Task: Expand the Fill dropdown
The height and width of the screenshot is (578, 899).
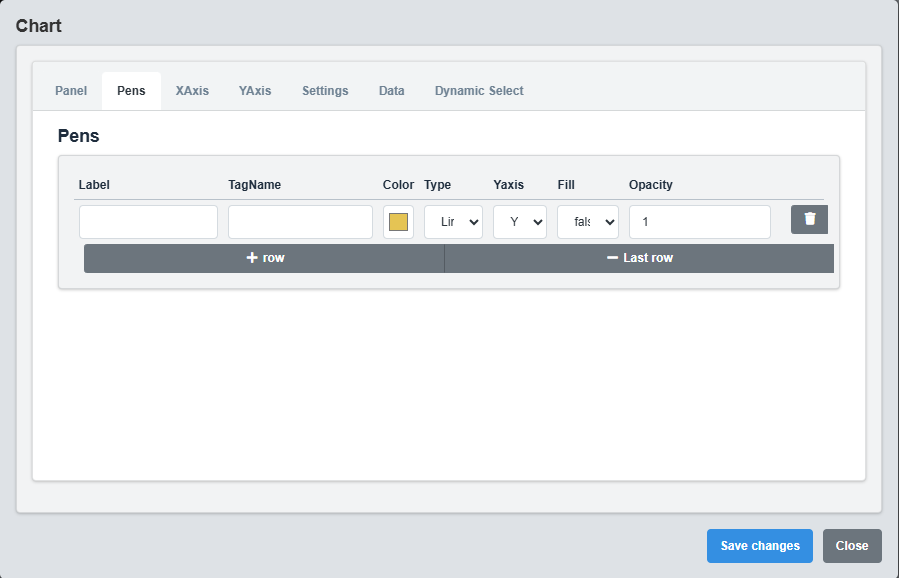Action: 588,222
